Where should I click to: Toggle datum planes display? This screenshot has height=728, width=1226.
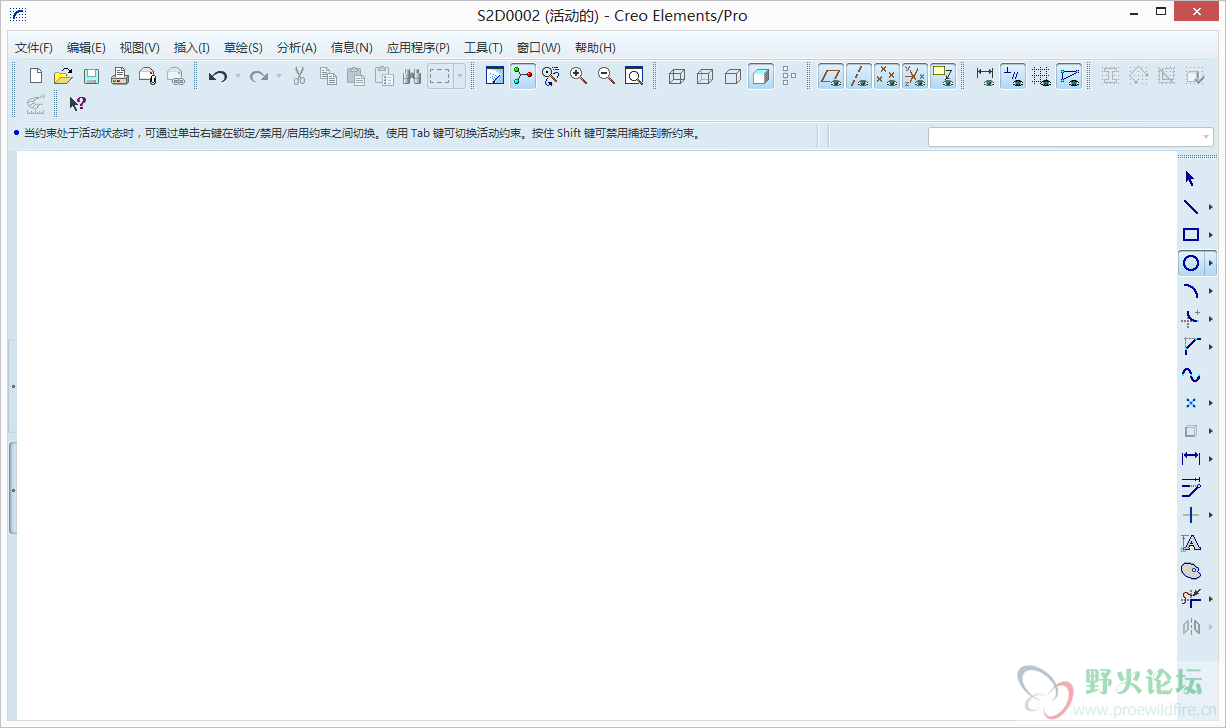tap(830, 76)
